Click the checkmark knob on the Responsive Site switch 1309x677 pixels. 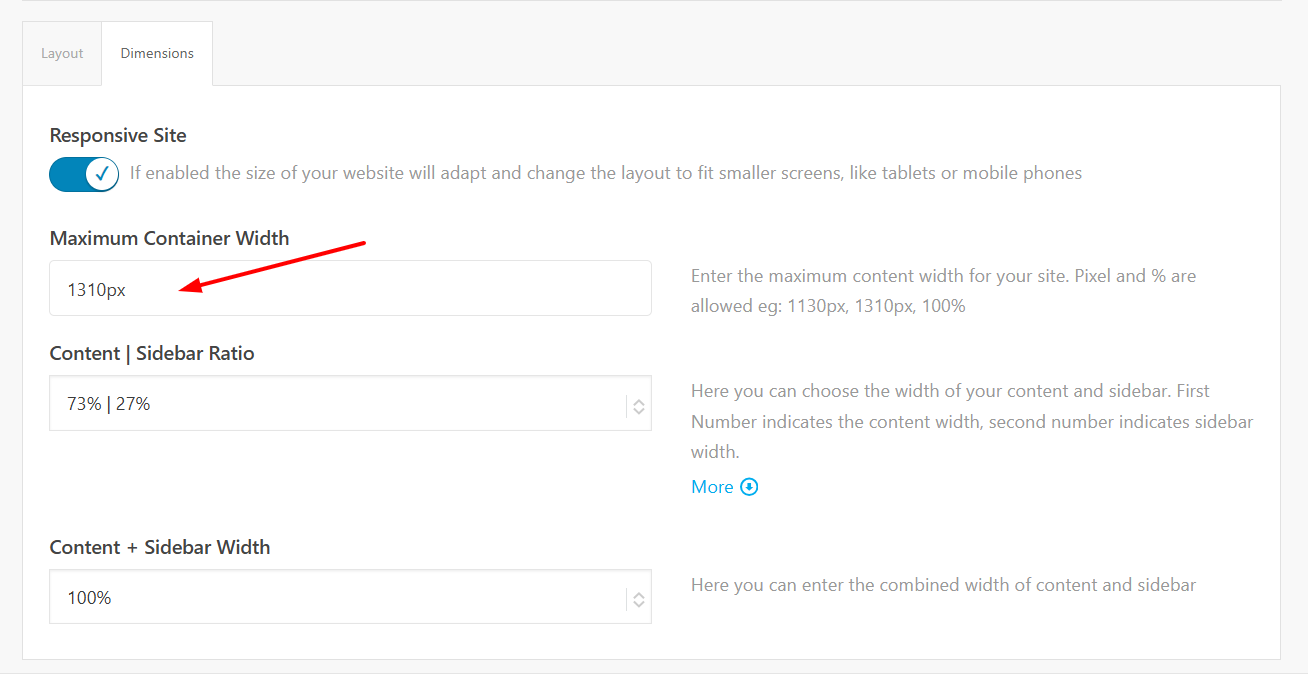pyautogui.click(x=101, y=174)
